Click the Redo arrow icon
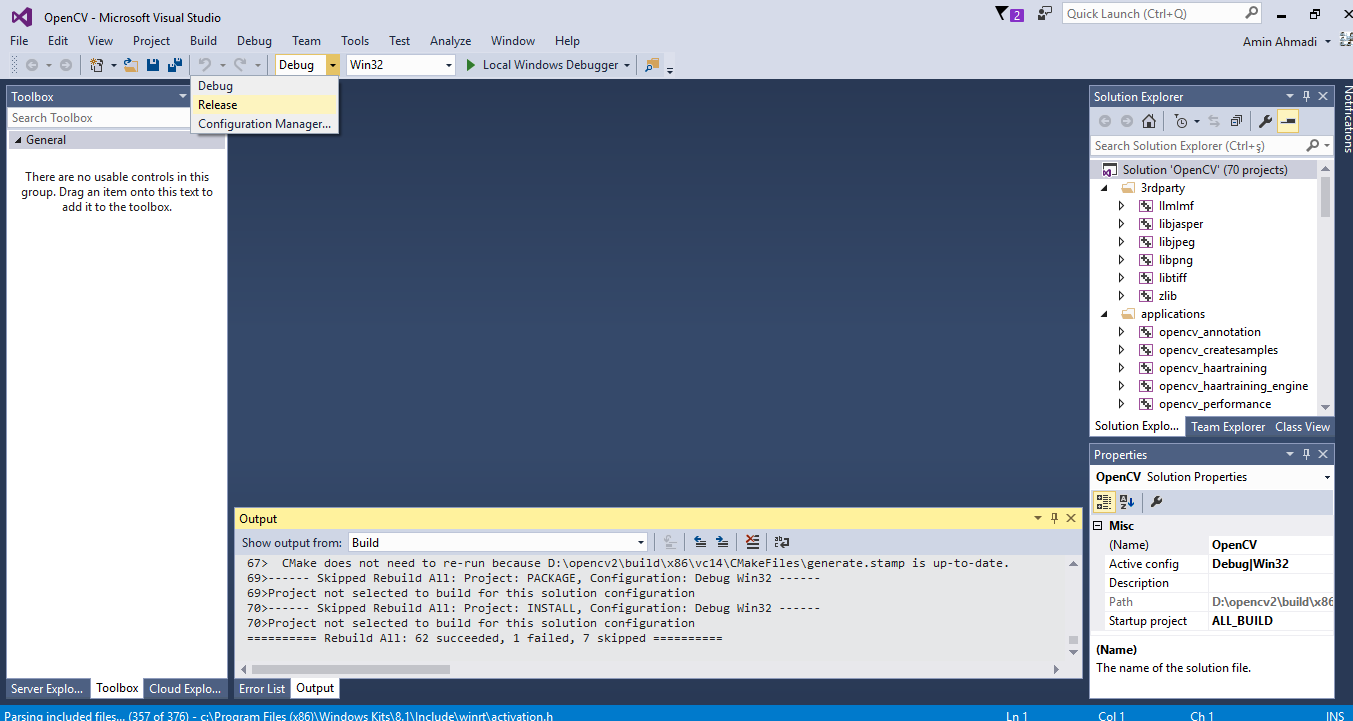The image size is (1353, 721). pos(240,65)
